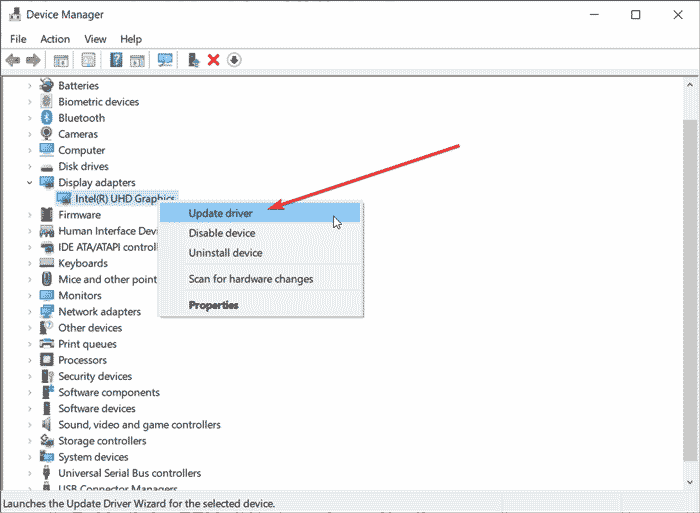The image size is (700, 513).
Task: Click the down-arrow circle toolbar icon
Action: click(x=234, y=60)
